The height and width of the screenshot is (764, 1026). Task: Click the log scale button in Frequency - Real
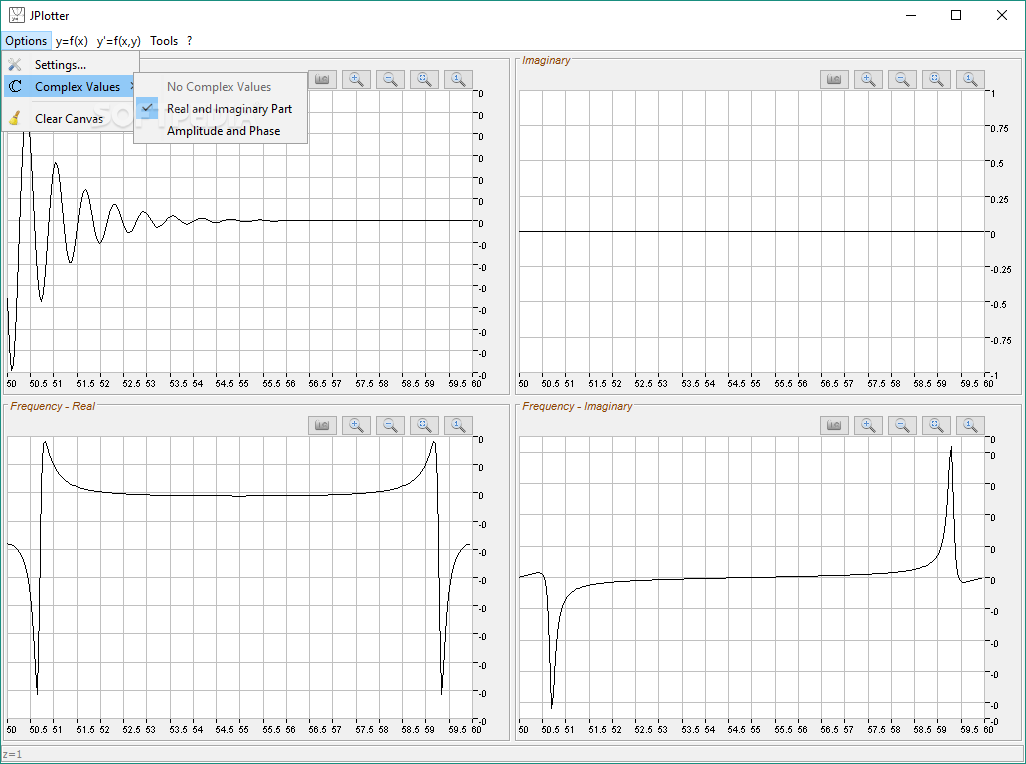[x=322, y=425]
